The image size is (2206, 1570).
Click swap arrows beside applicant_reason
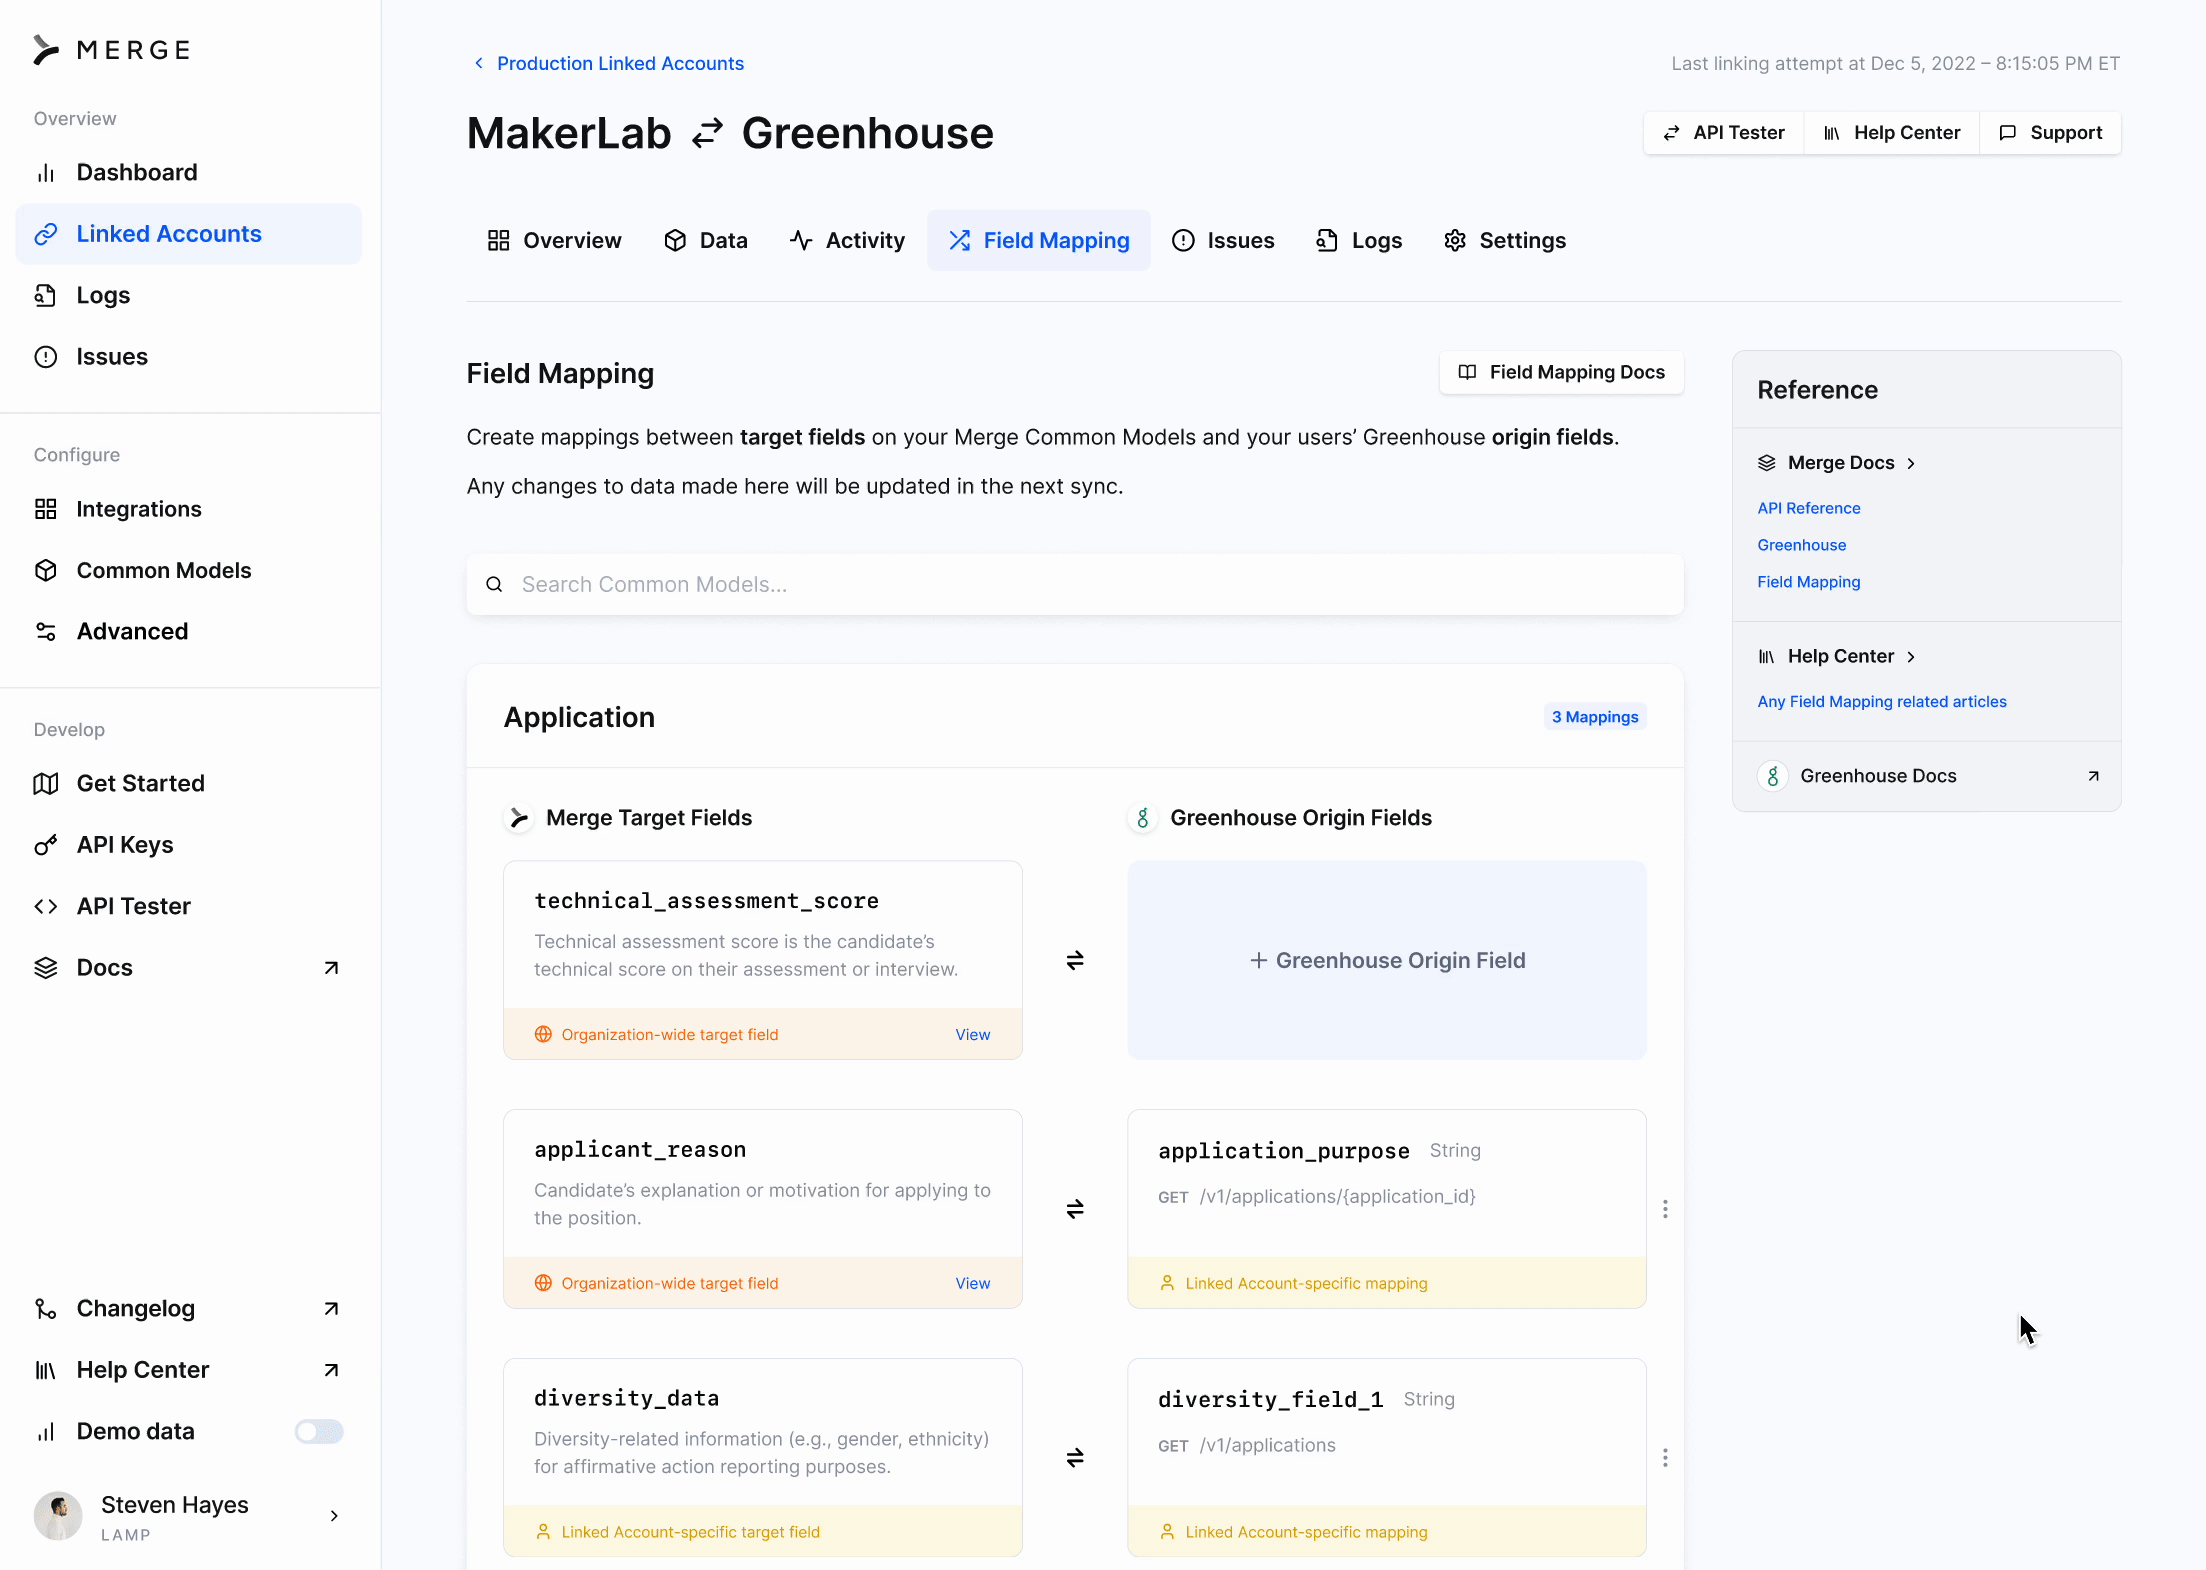[1075, 1209]
